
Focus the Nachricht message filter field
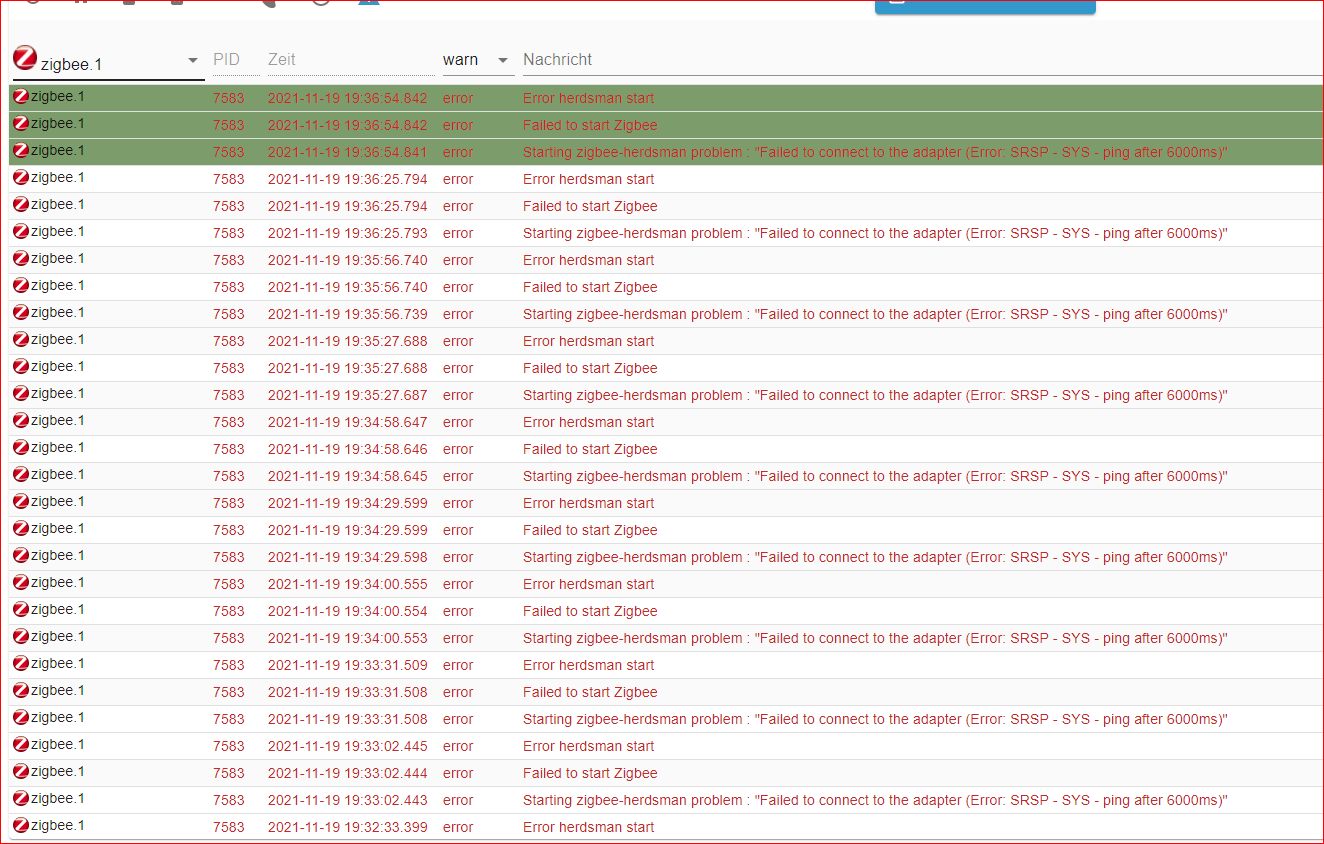(922, 60)
